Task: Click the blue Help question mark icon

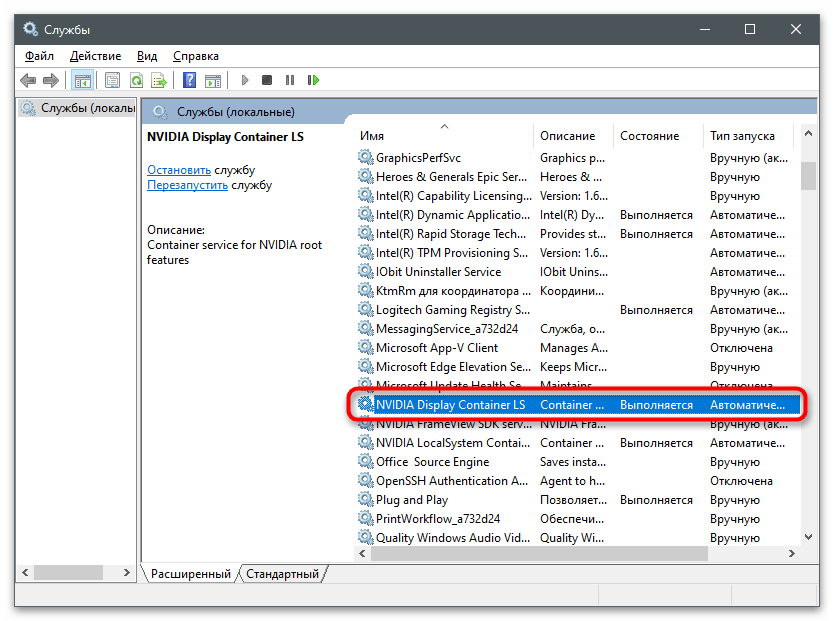Action: pos(189,80)
